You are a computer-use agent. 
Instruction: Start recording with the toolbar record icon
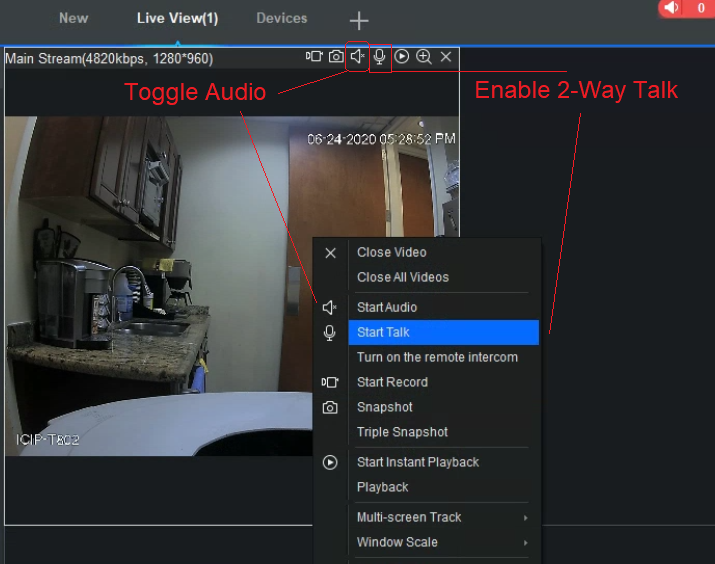(314, 57)
